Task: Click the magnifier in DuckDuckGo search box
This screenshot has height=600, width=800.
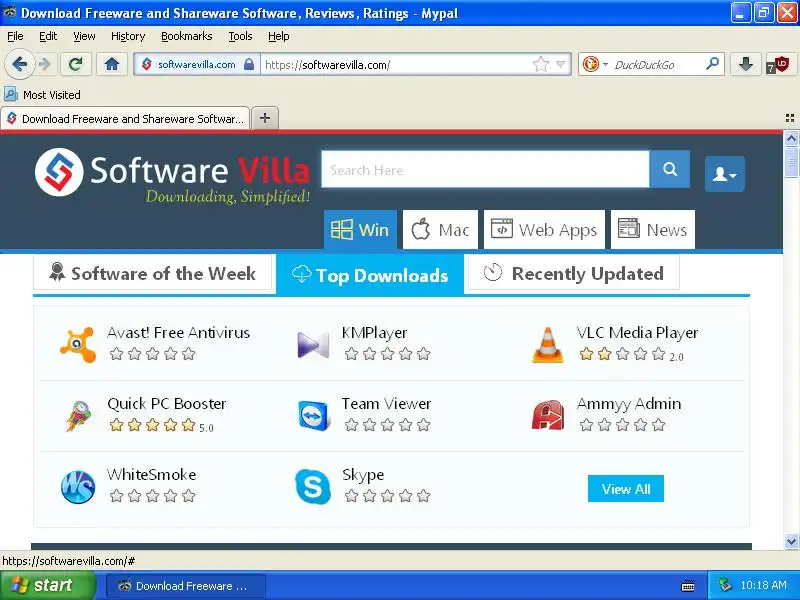Action: [x=712, y=64]
